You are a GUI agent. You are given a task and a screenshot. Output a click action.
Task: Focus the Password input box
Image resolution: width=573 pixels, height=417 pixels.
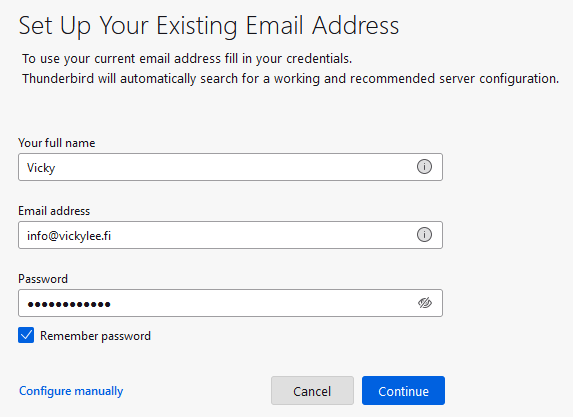click(x=230, y=303)
